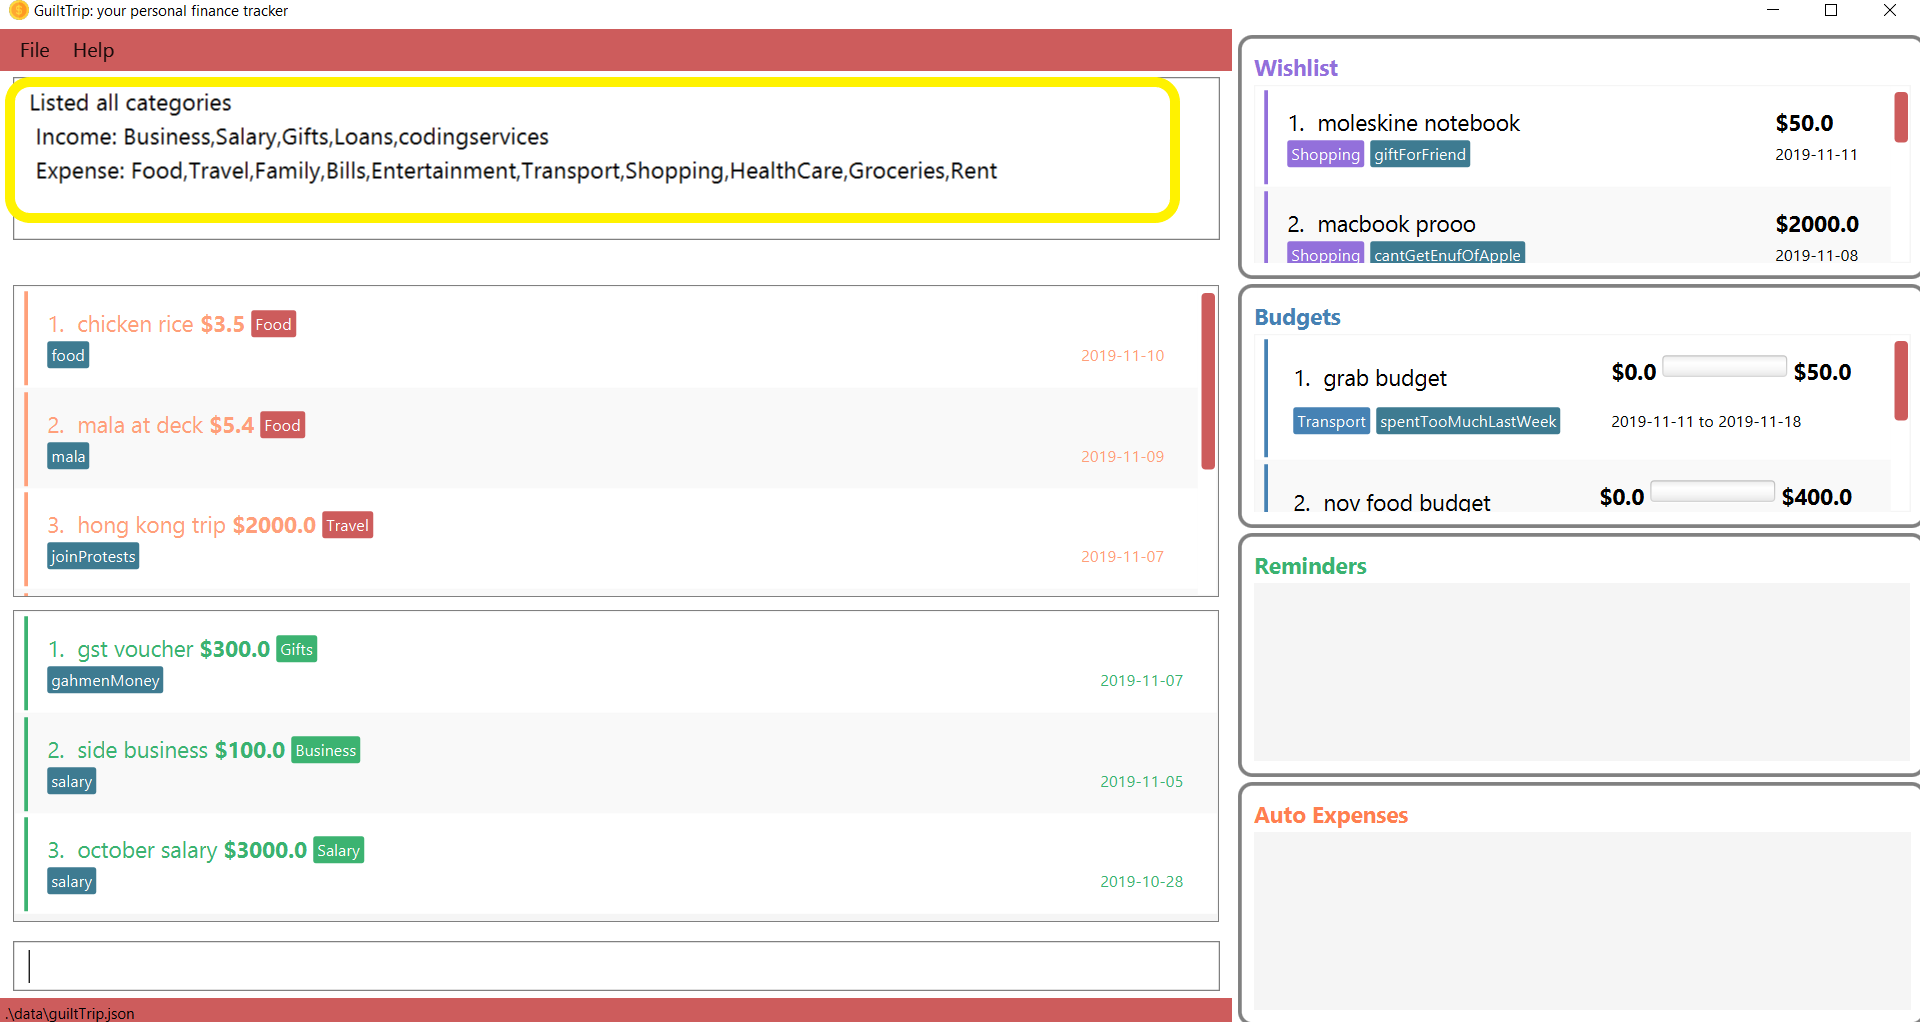Click the data\guiltTrip.json status bar path
This screenshot has width=1920, height=1022.
point(69,1013)
